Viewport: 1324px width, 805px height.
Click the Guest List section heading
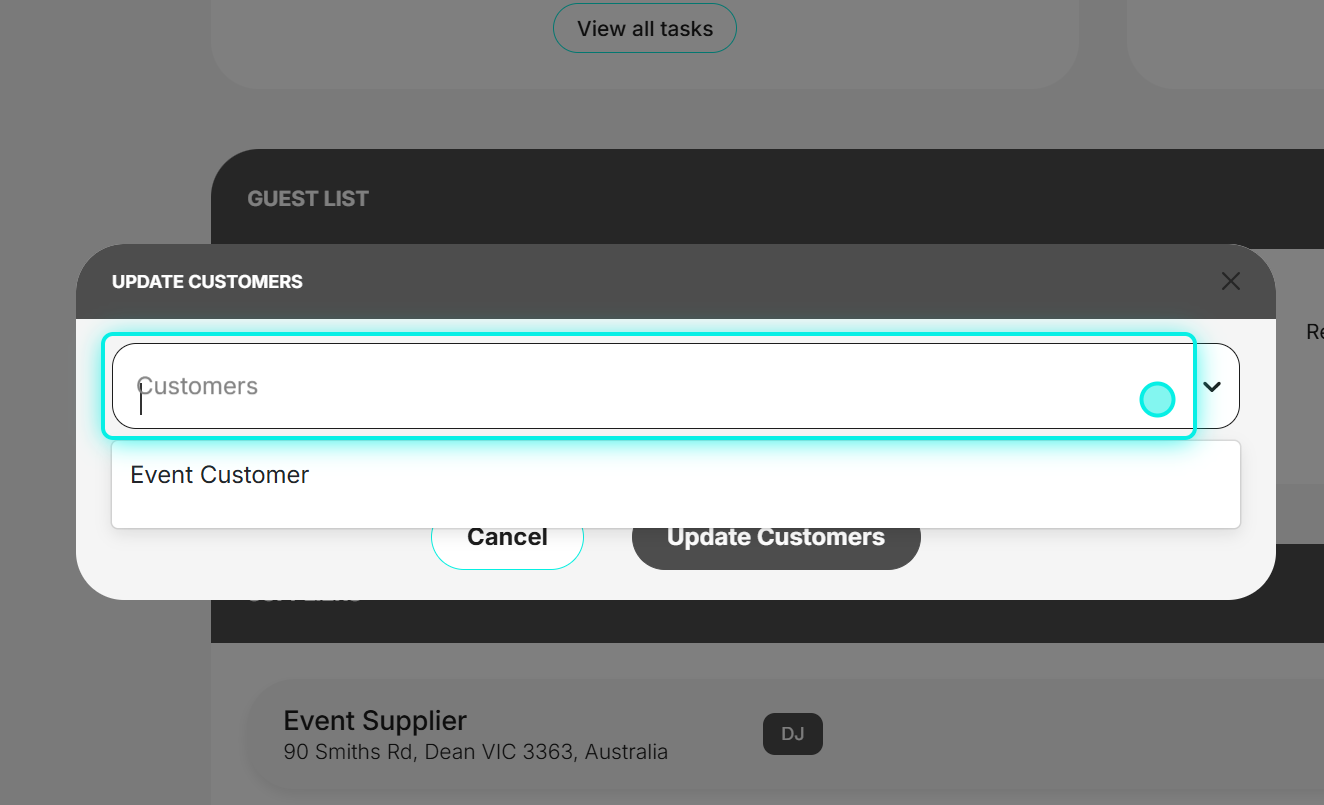[308, 199]
